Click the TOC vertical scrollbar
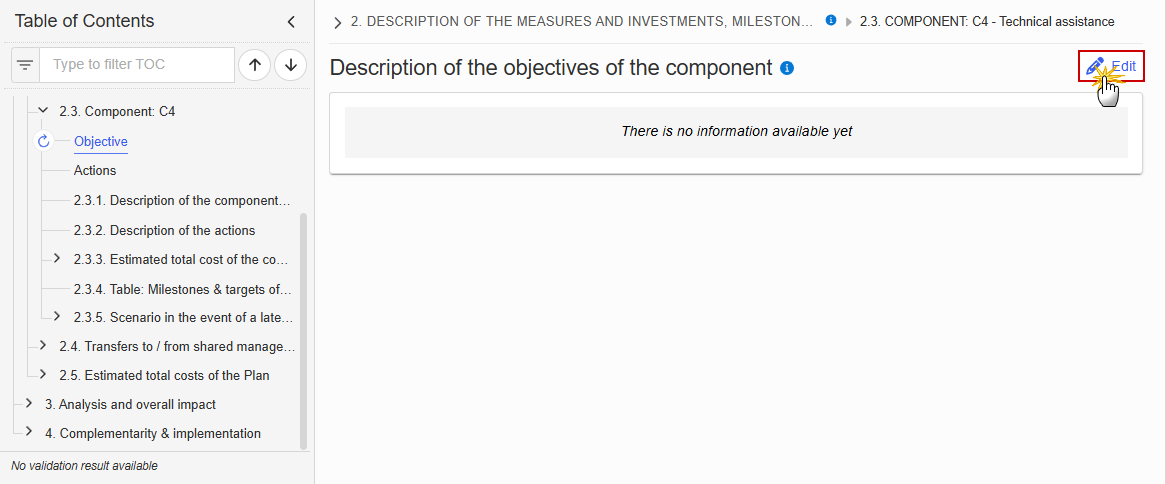Viewport: 1166px width, 484px height. tap(303, 331)
